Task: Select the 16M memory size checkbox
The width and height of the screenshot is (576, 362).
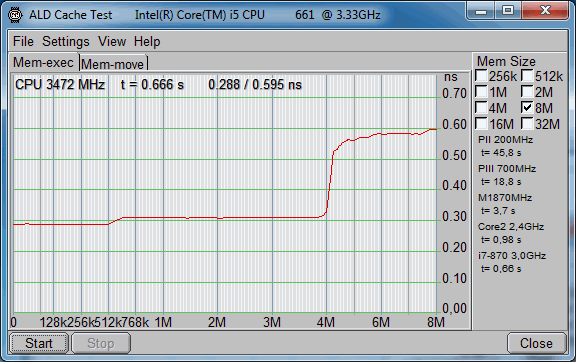Action: 481,123
